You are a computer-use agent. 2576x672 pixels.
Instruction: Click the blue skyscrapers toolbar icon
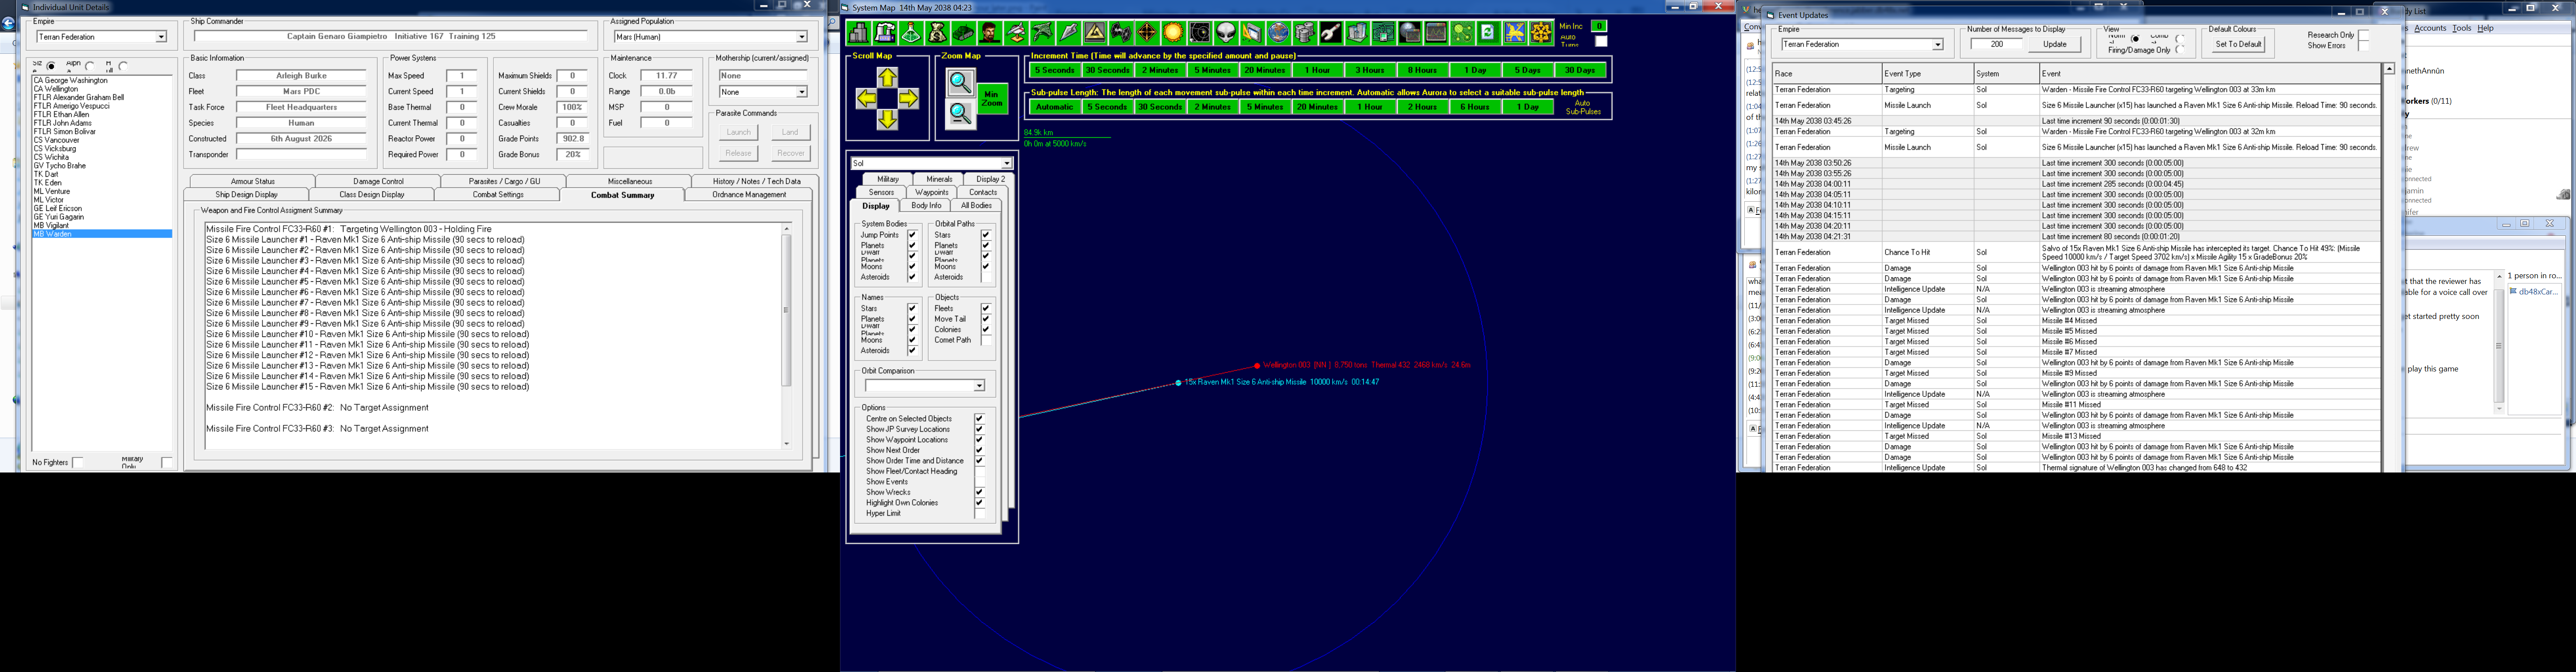(1357, 33)
